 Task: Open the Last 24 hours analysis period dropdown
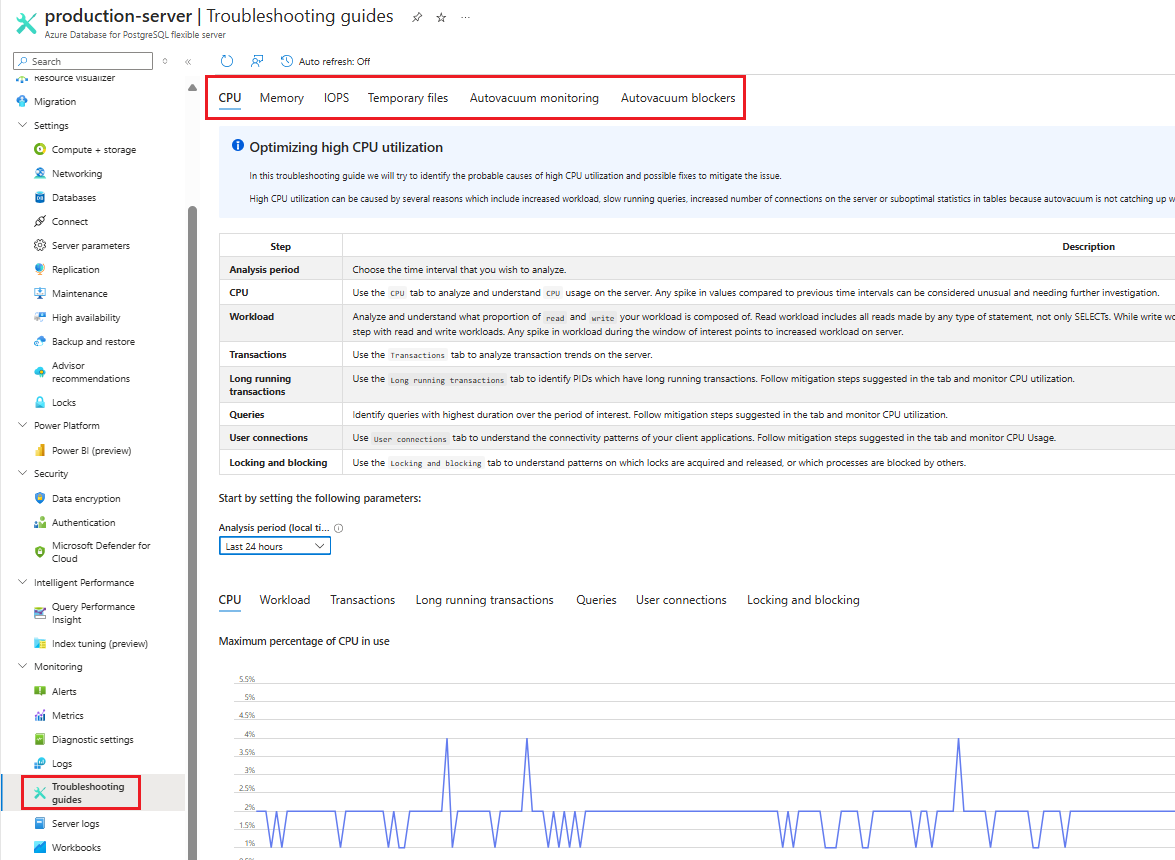coord(274,545)
